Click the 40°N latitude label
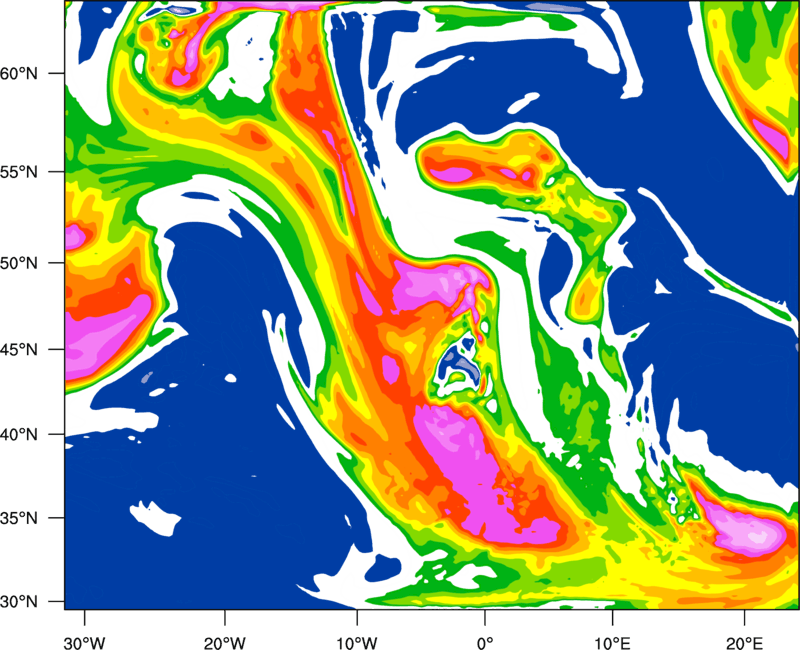Image resolution: width=800 pixels, height=650 pixels. [19, 435]
